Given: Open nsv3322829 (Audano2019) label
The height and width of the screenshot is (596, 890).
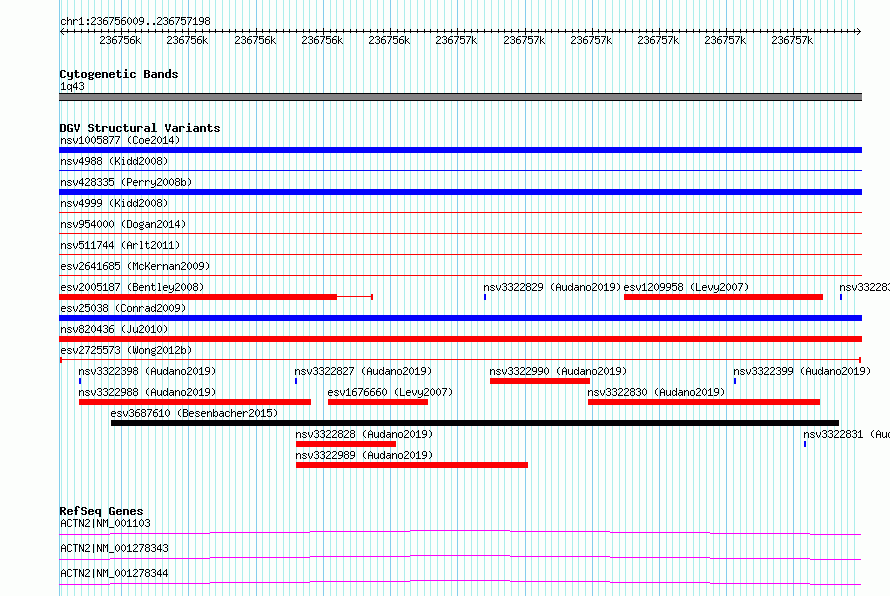Looking at the screenshot, I should tap(552, 287).
